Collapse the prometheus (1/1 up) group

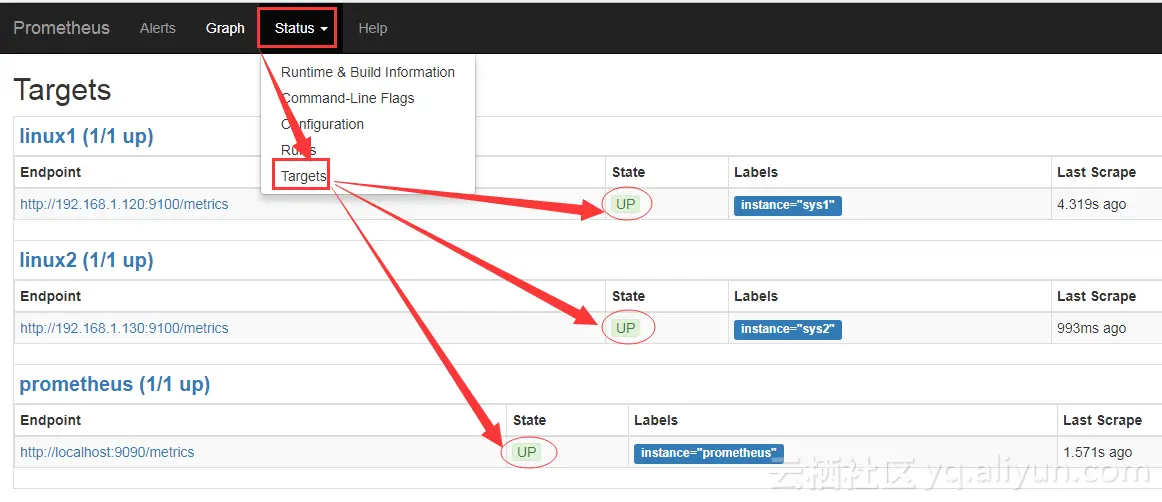[115, 384]
